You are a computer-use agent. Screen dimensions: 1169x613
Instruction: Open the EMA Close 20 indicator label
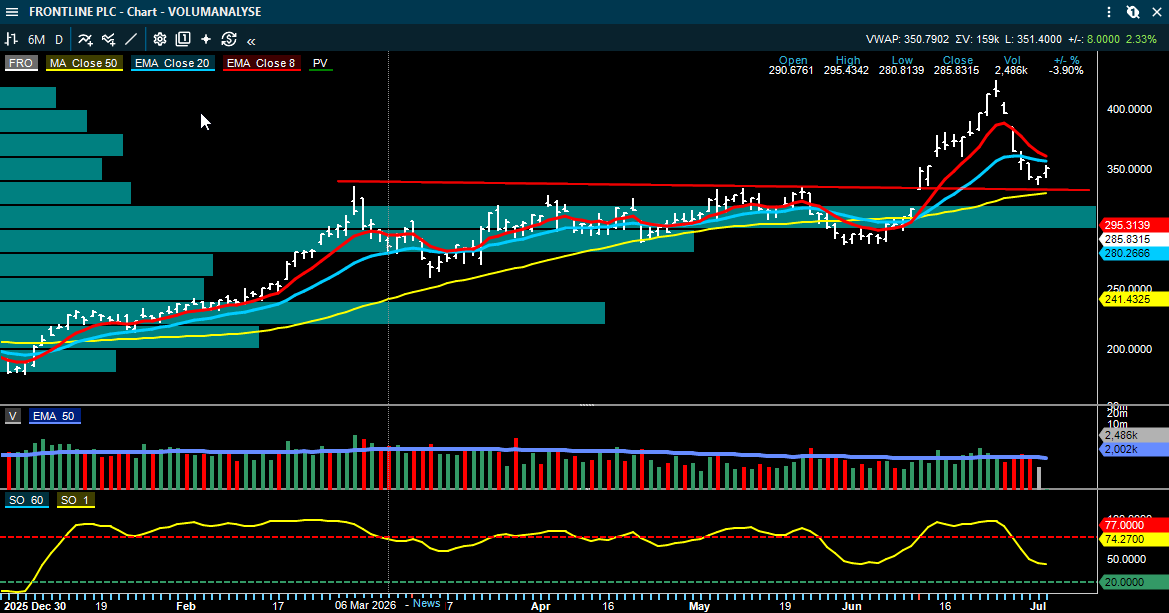(172, 63)
